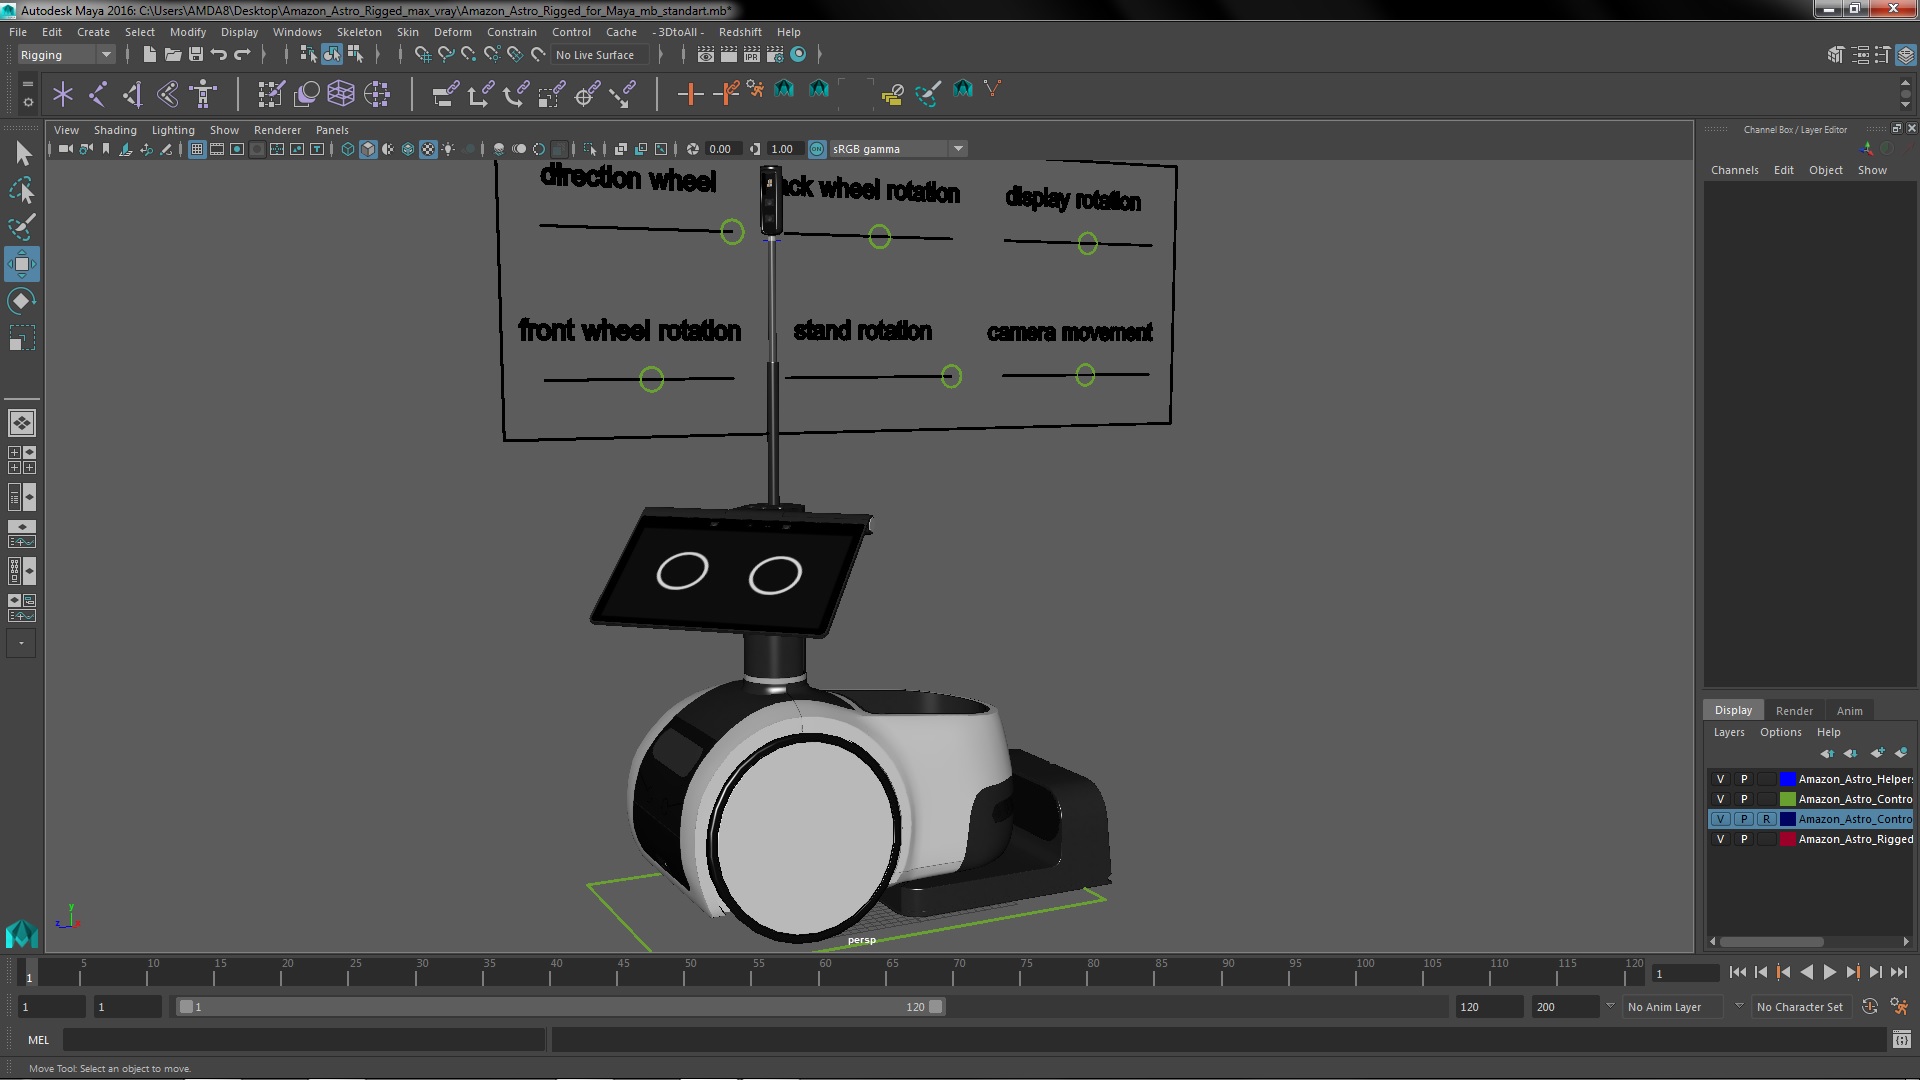This screenshot has width=1920, height=1080.
Task: Select the camera icon in panel toolbar
Action: tap(65, 149)
